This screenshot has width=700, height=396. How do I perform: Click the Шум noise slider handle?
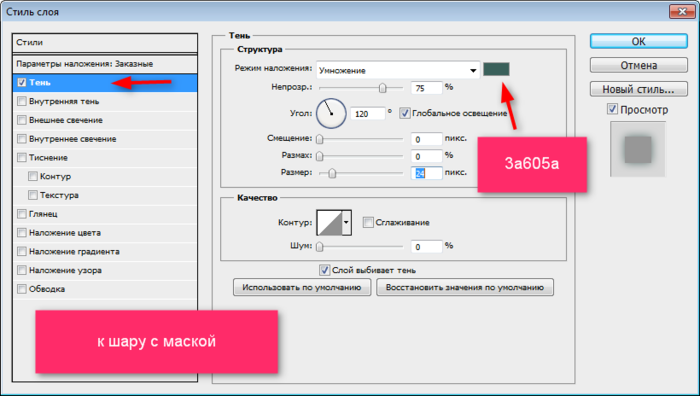320,246
